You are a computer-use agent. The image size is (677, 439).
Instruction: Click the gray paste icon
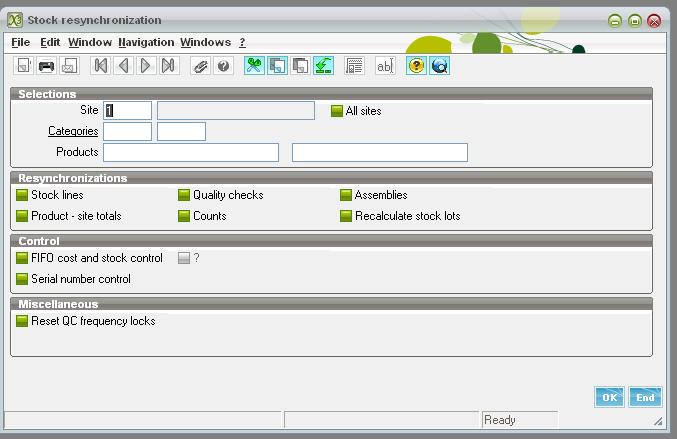pos(300,66)
